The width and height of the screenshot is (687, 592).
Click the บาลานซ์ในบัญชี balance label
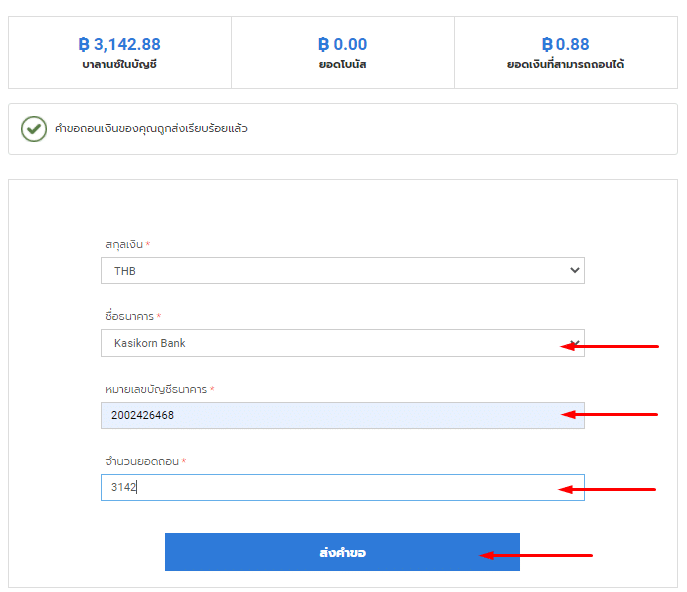[119, 65]
